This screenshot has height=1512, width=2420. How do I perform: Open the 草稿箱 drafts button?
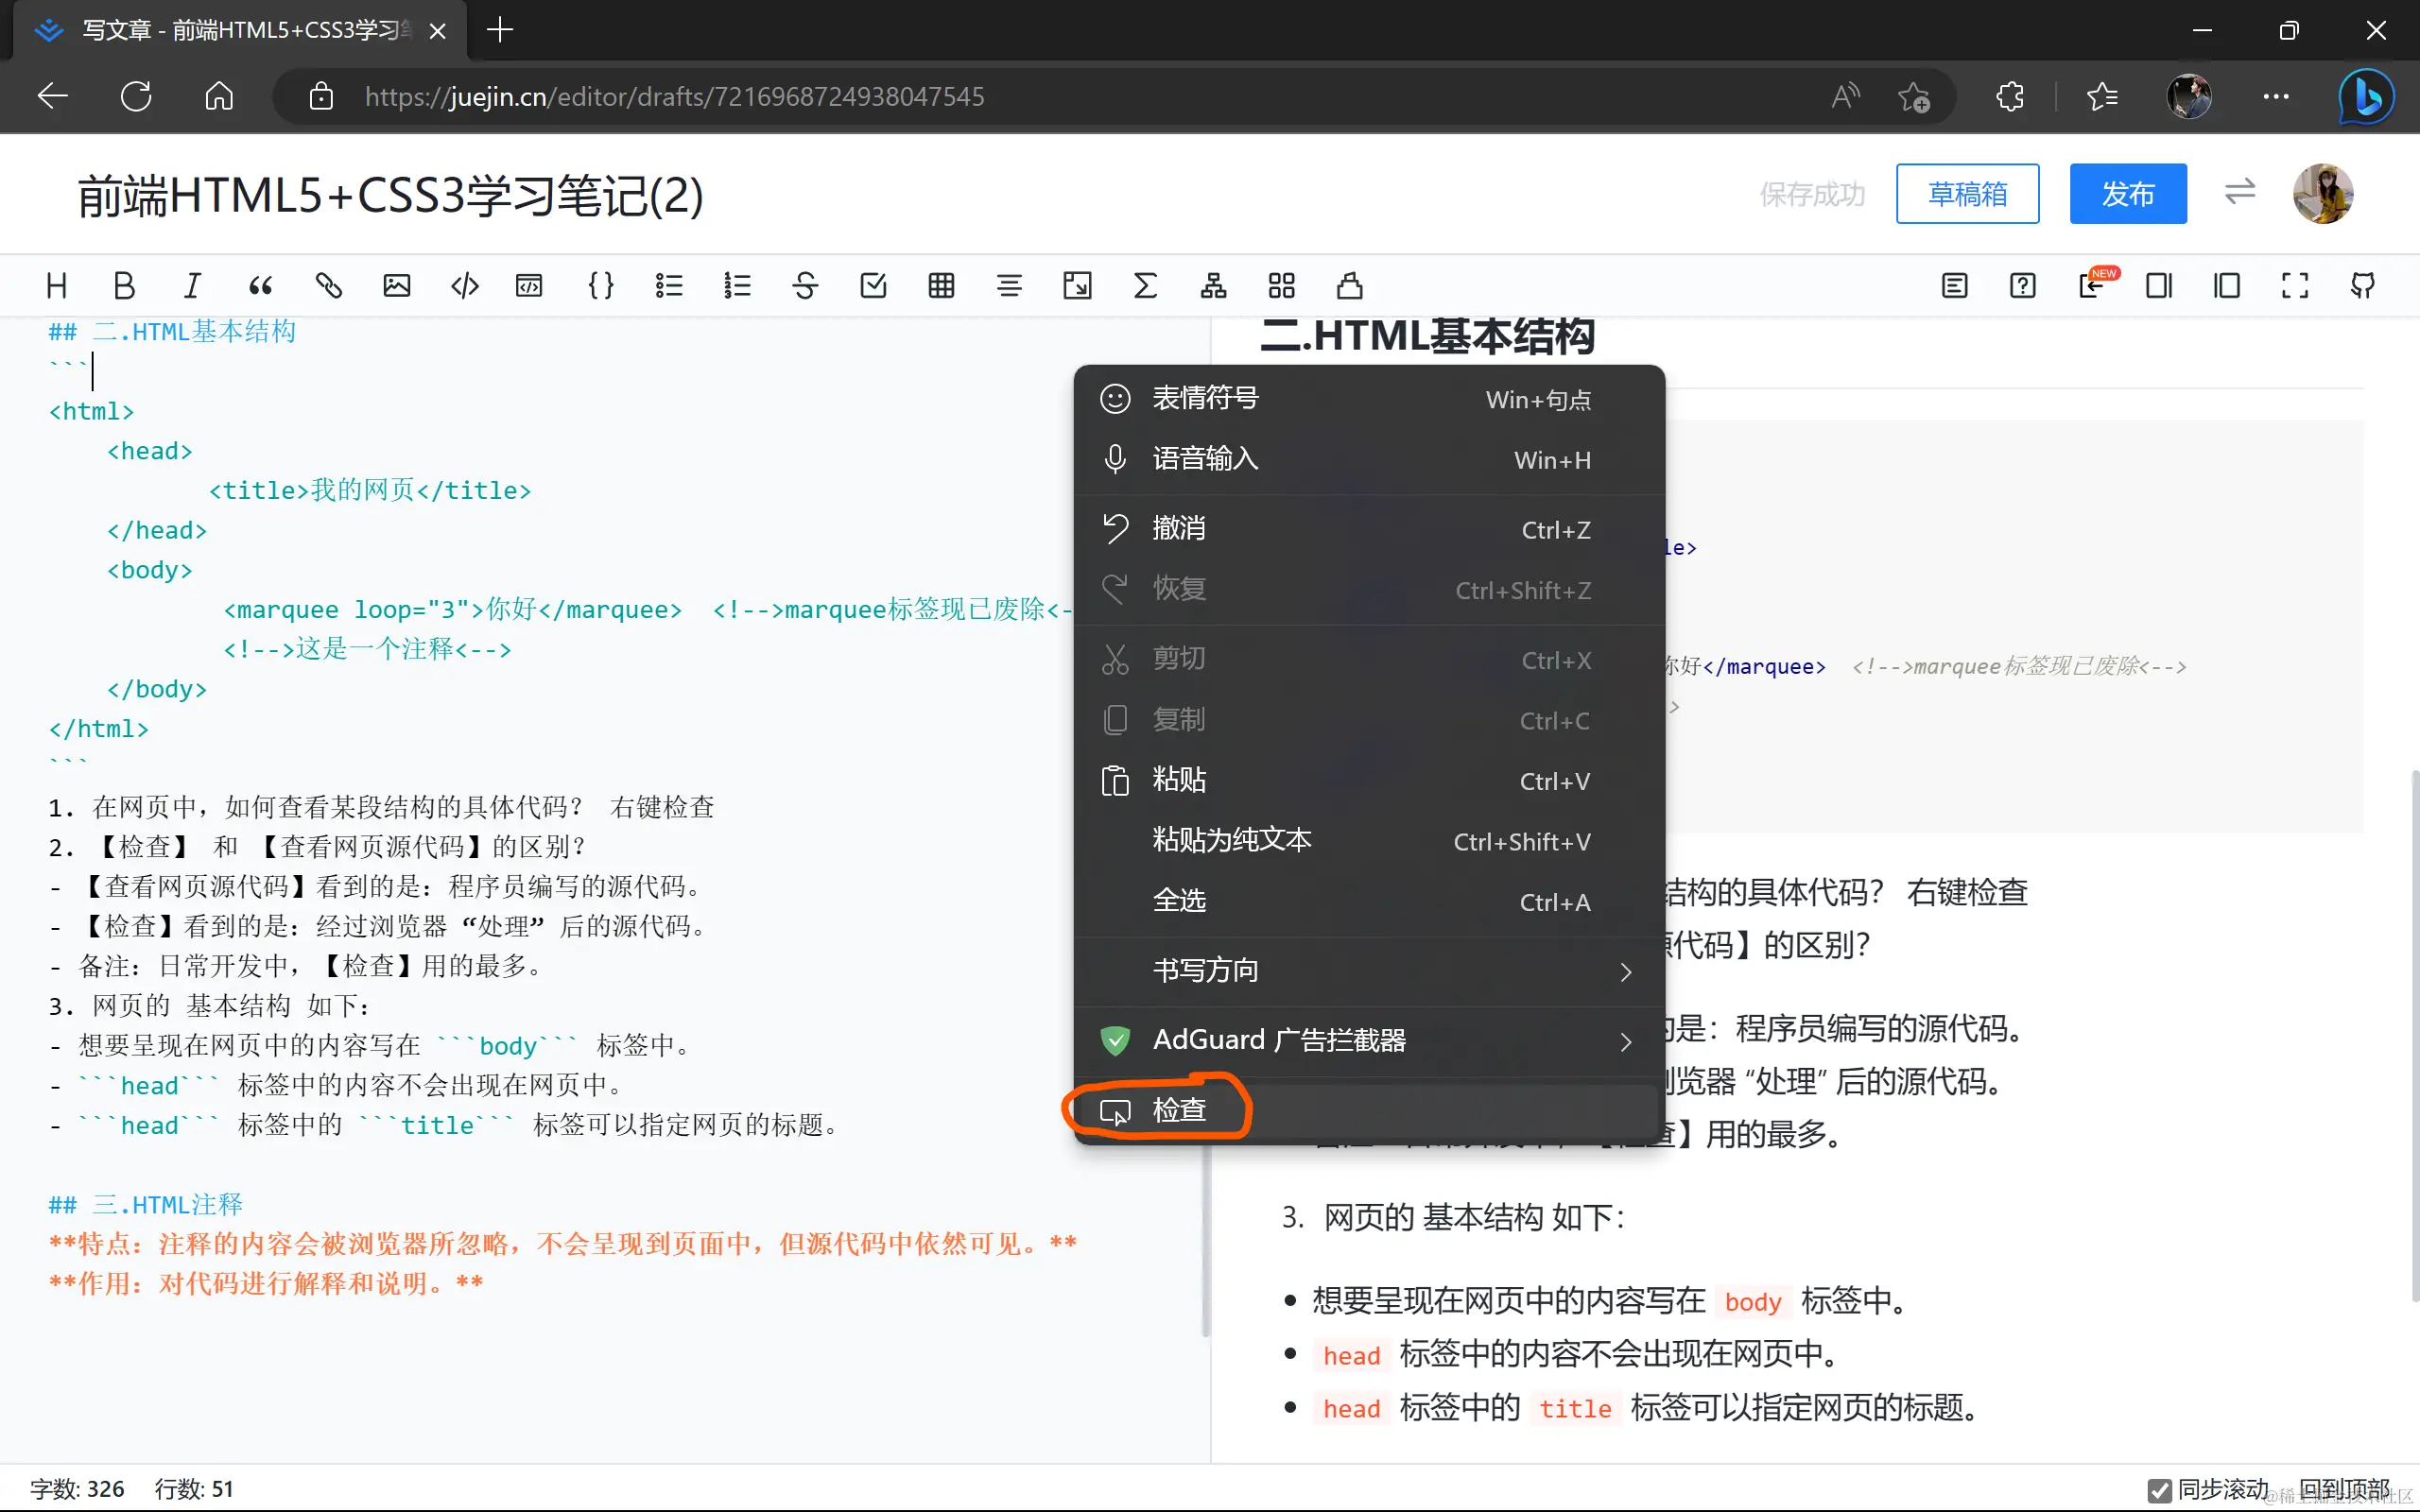(1966, 194)
